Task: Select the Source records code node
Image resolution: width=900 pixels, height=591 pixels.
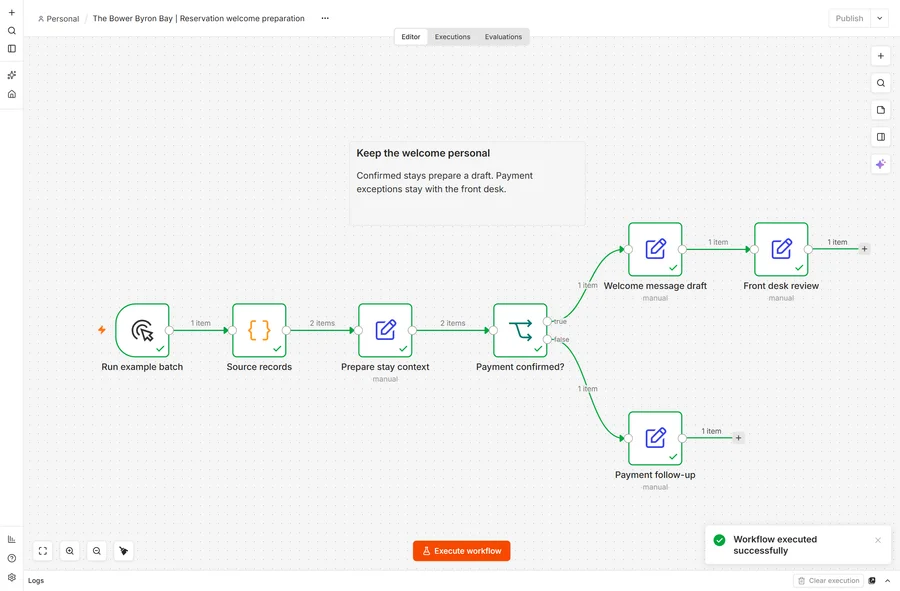Action: [x=259, y=331]
